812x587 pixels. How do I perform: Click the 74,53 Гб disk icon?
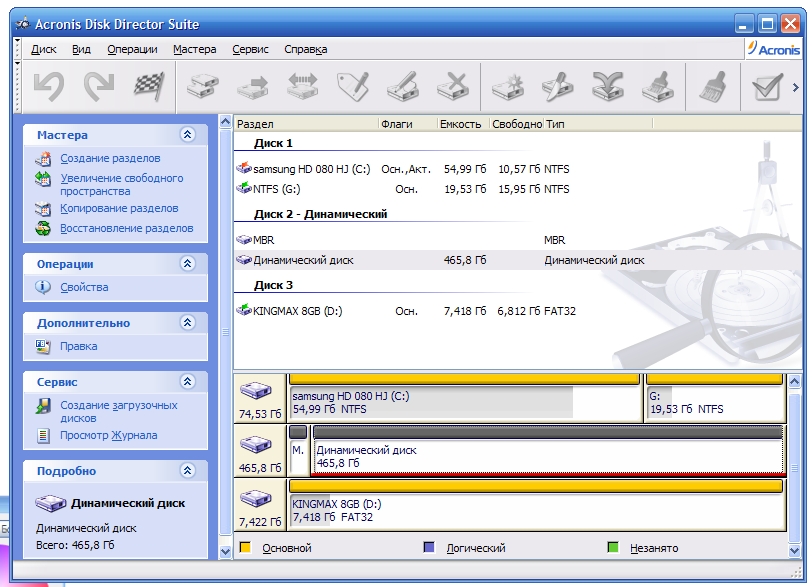pyautogui.click(x=255, y=391)
